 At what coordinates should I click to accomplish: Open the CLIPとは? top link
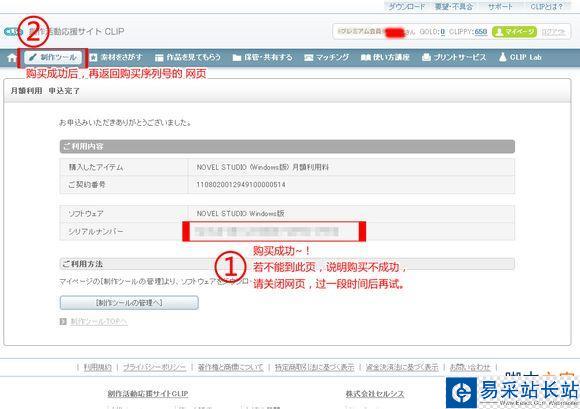point(546,7)
